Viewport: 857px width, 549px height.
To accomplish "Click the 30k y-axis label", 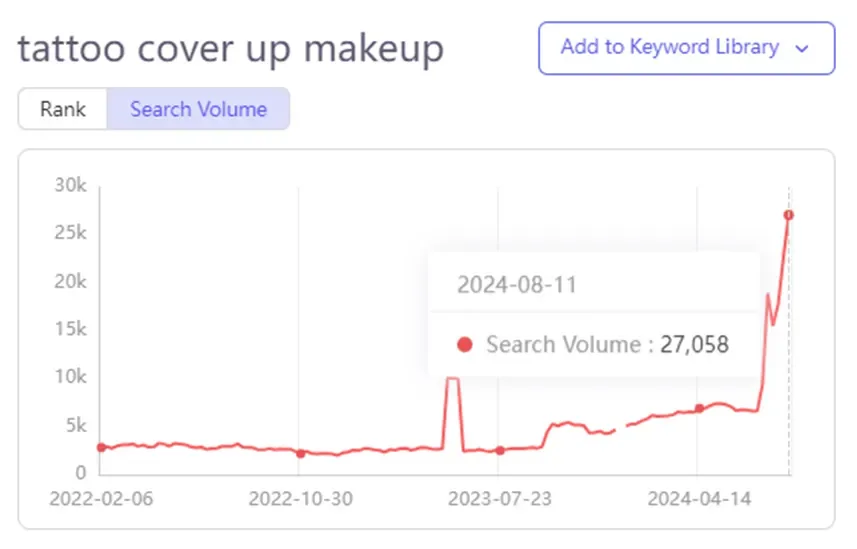I will coord(70,185).
